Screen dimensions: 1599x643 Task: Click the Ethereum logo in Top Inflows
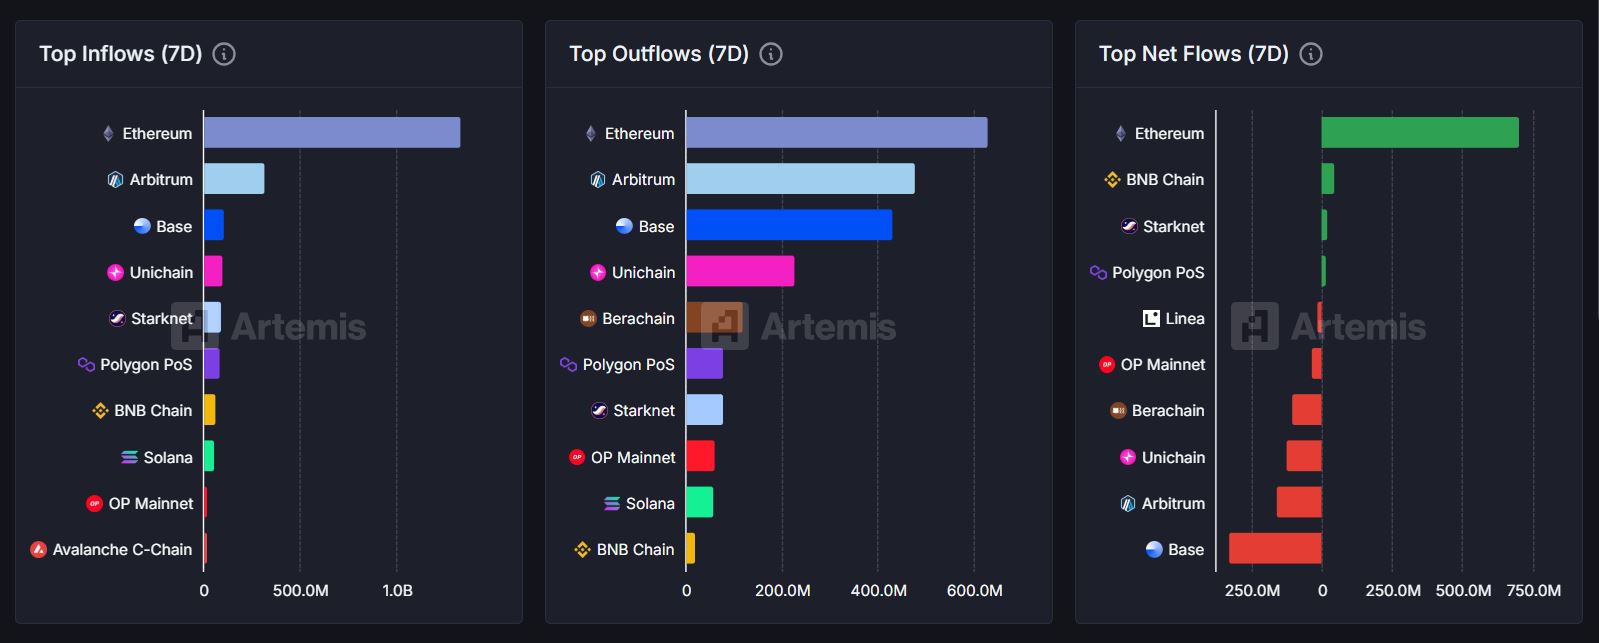point(108,133)
